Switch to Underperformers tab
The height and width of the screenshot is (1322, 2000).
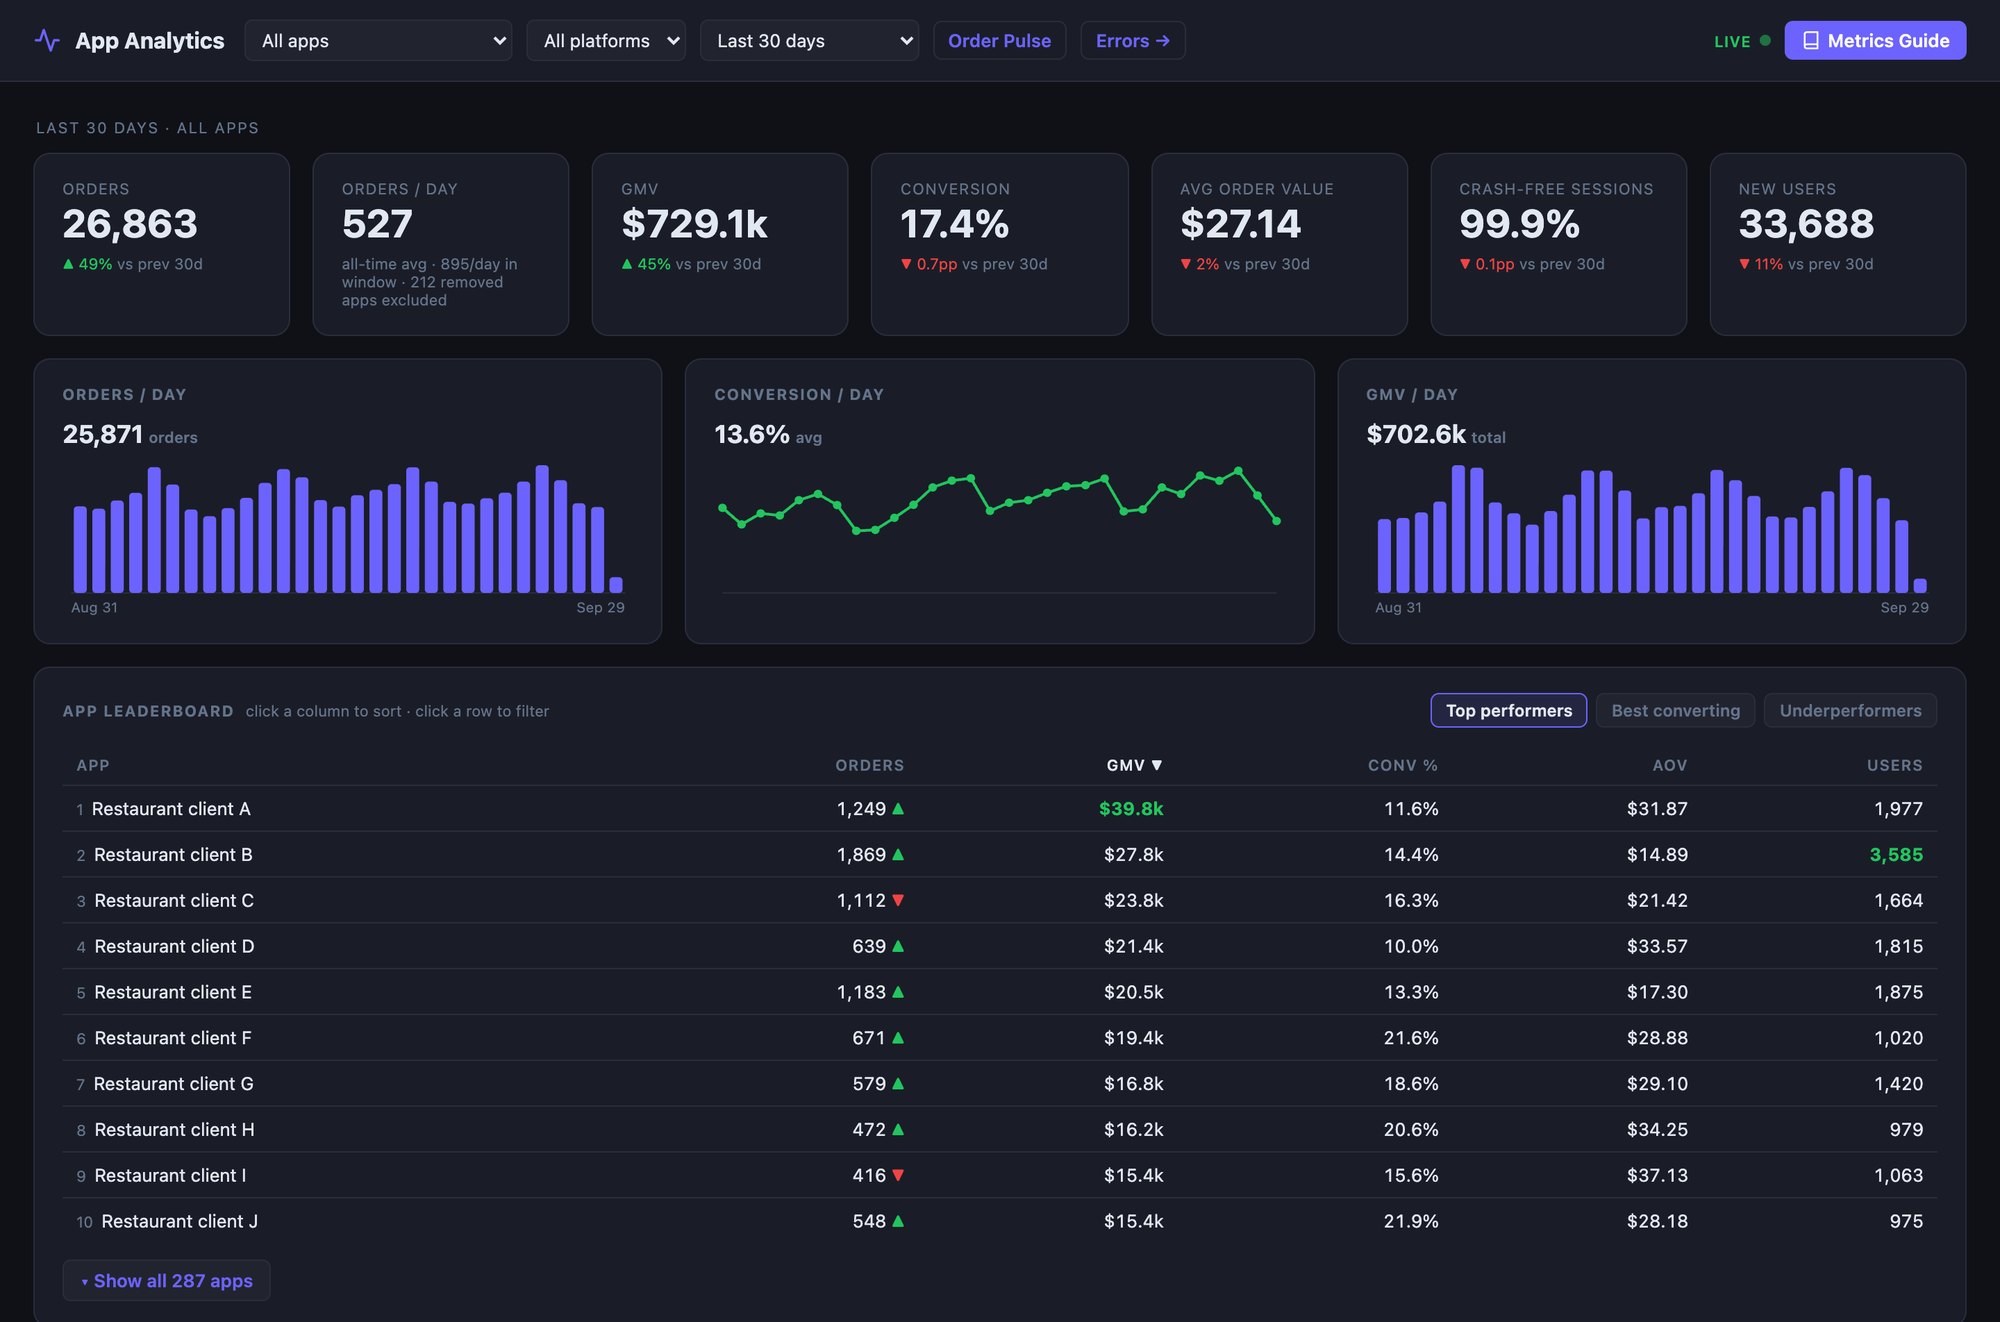1850,711
